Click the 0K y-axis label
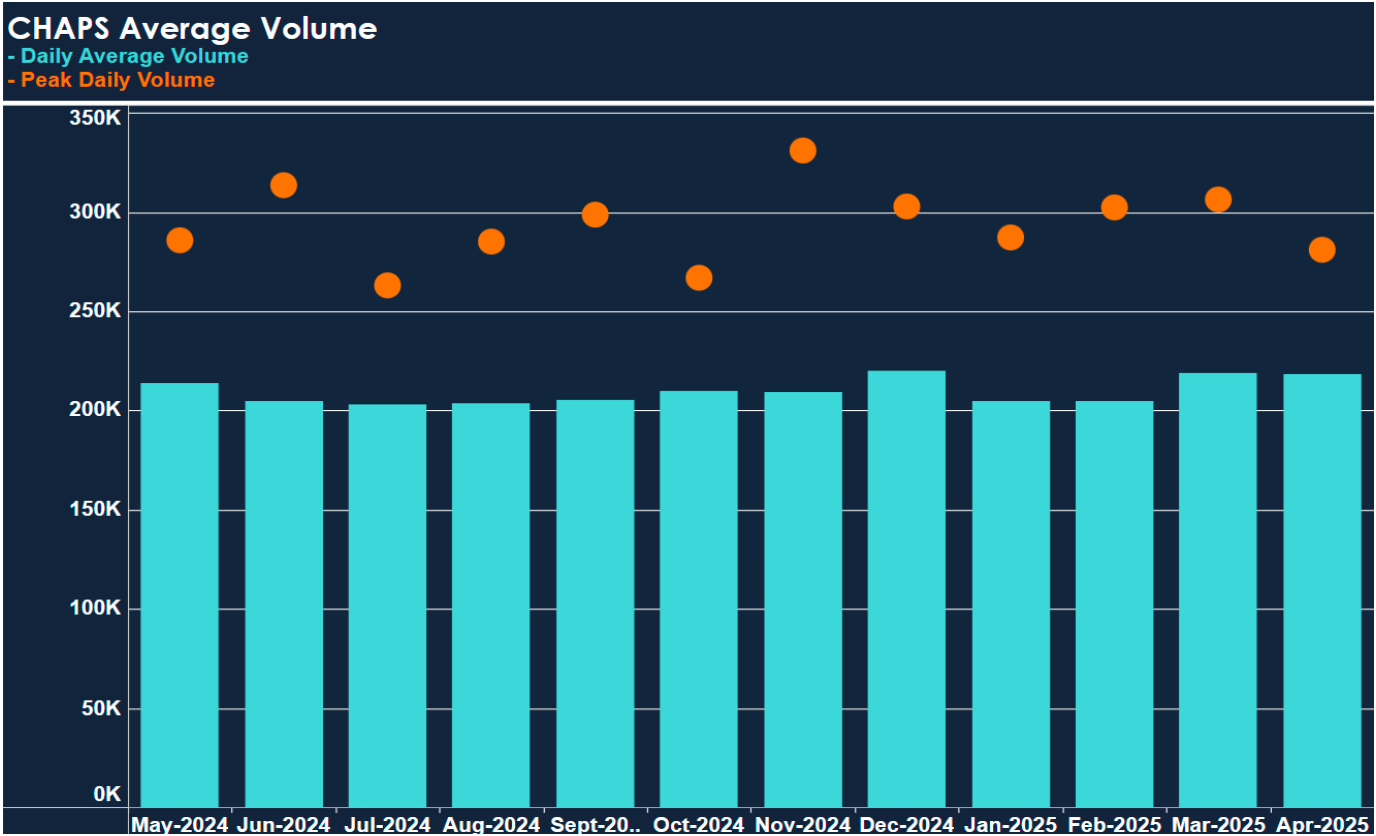 107,794
